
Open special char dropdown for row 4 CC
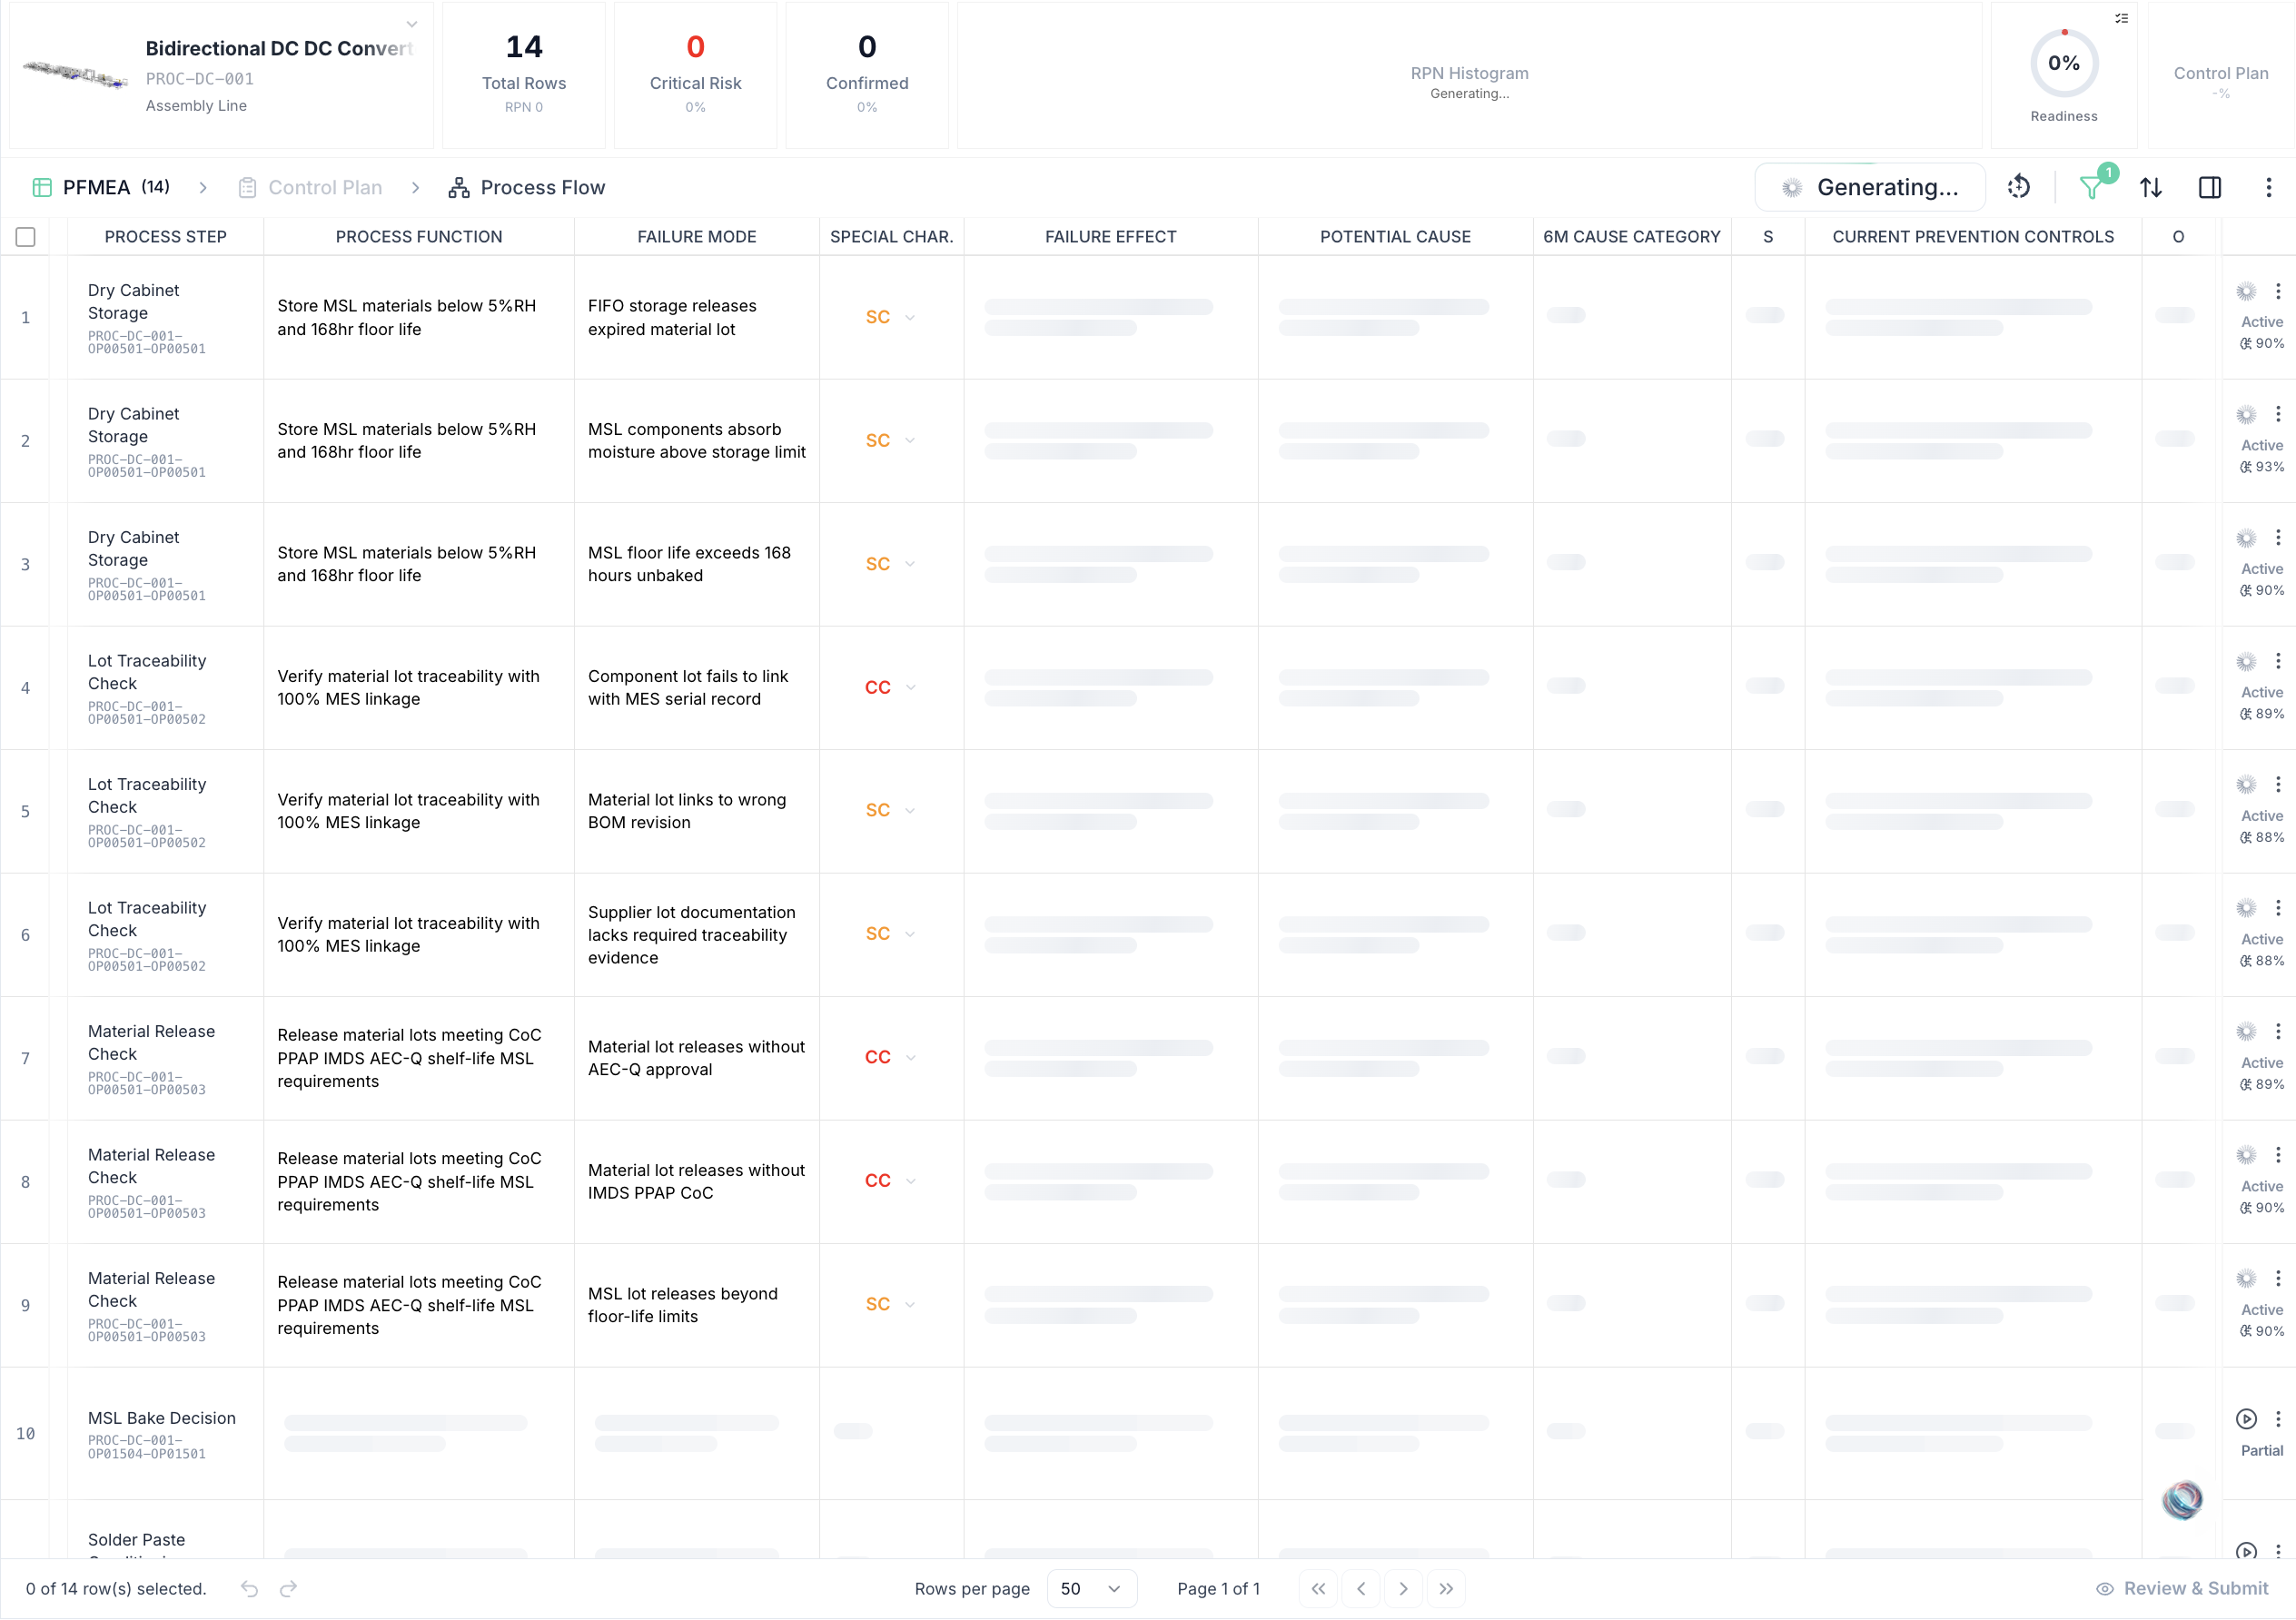pos(910,687)
